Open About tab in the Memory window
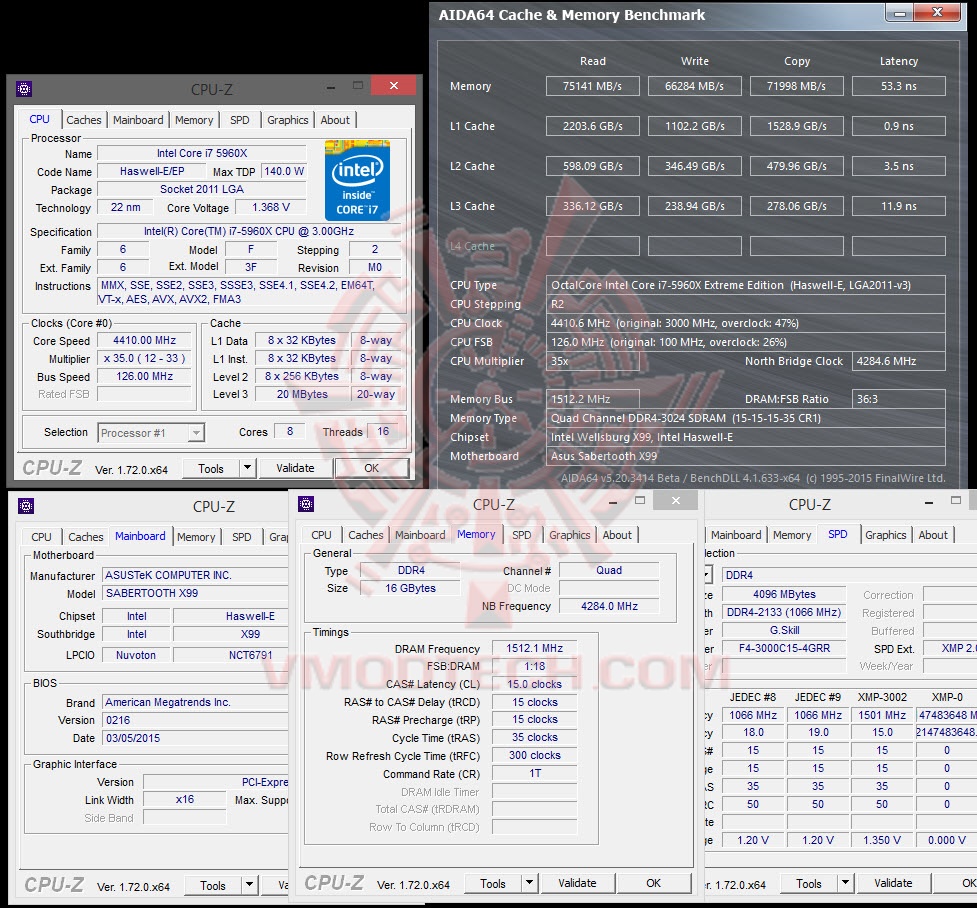Image resolution: width=977 pixels, height=908 pixels. 617,535
